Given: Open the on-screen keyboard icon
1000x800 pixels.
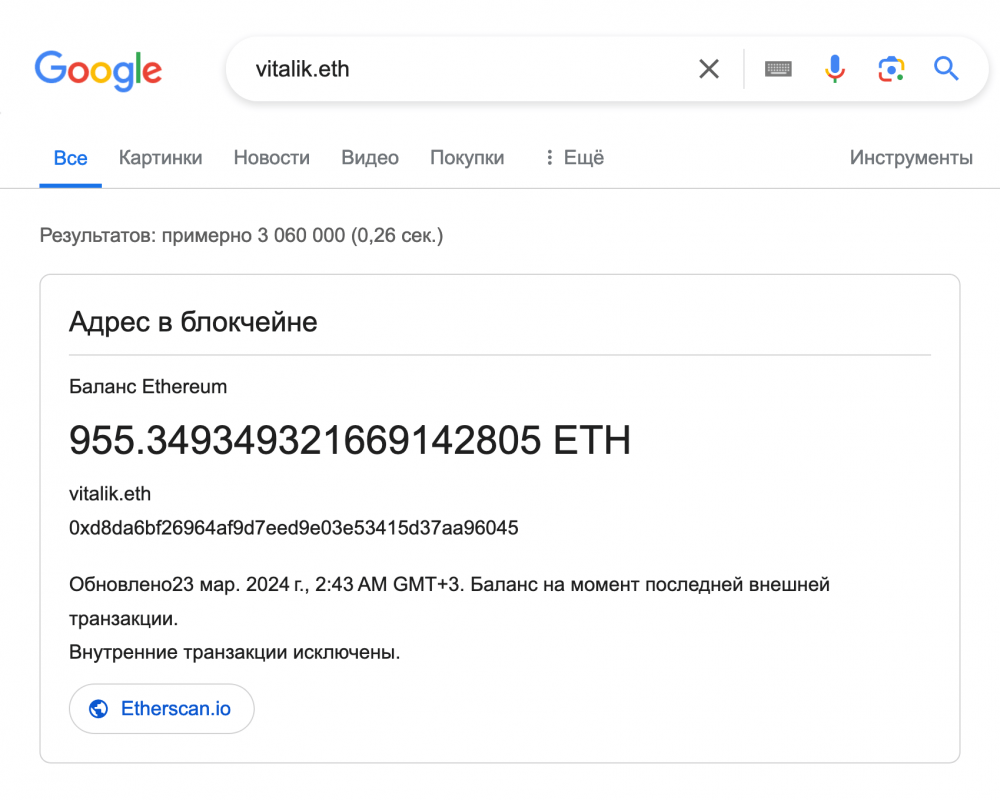Looking at the screenshot, I should click(778, 69).
